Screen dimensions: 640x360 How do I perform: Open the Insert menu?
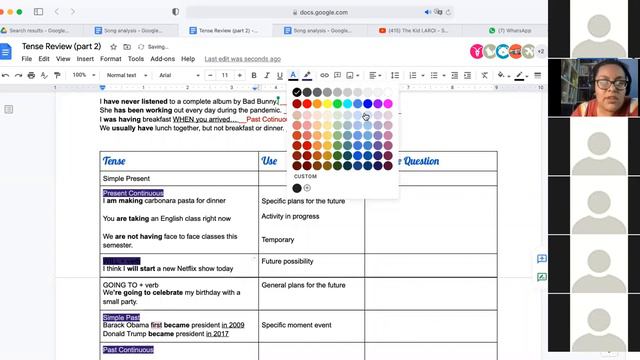coord(85,59)
